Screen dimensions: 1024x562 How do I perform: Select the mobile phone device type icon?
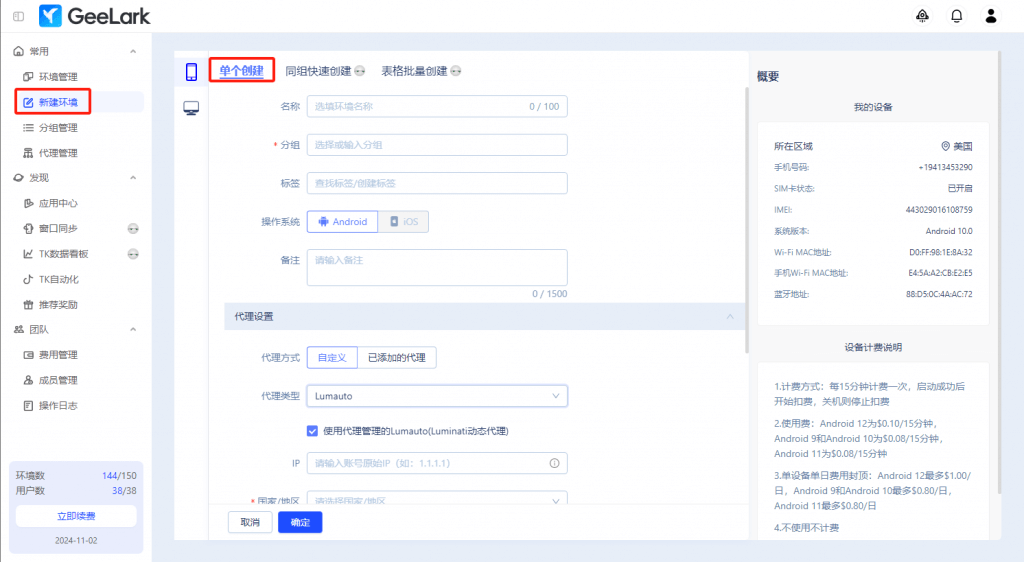pyautogui.click(x=191, y=72)
